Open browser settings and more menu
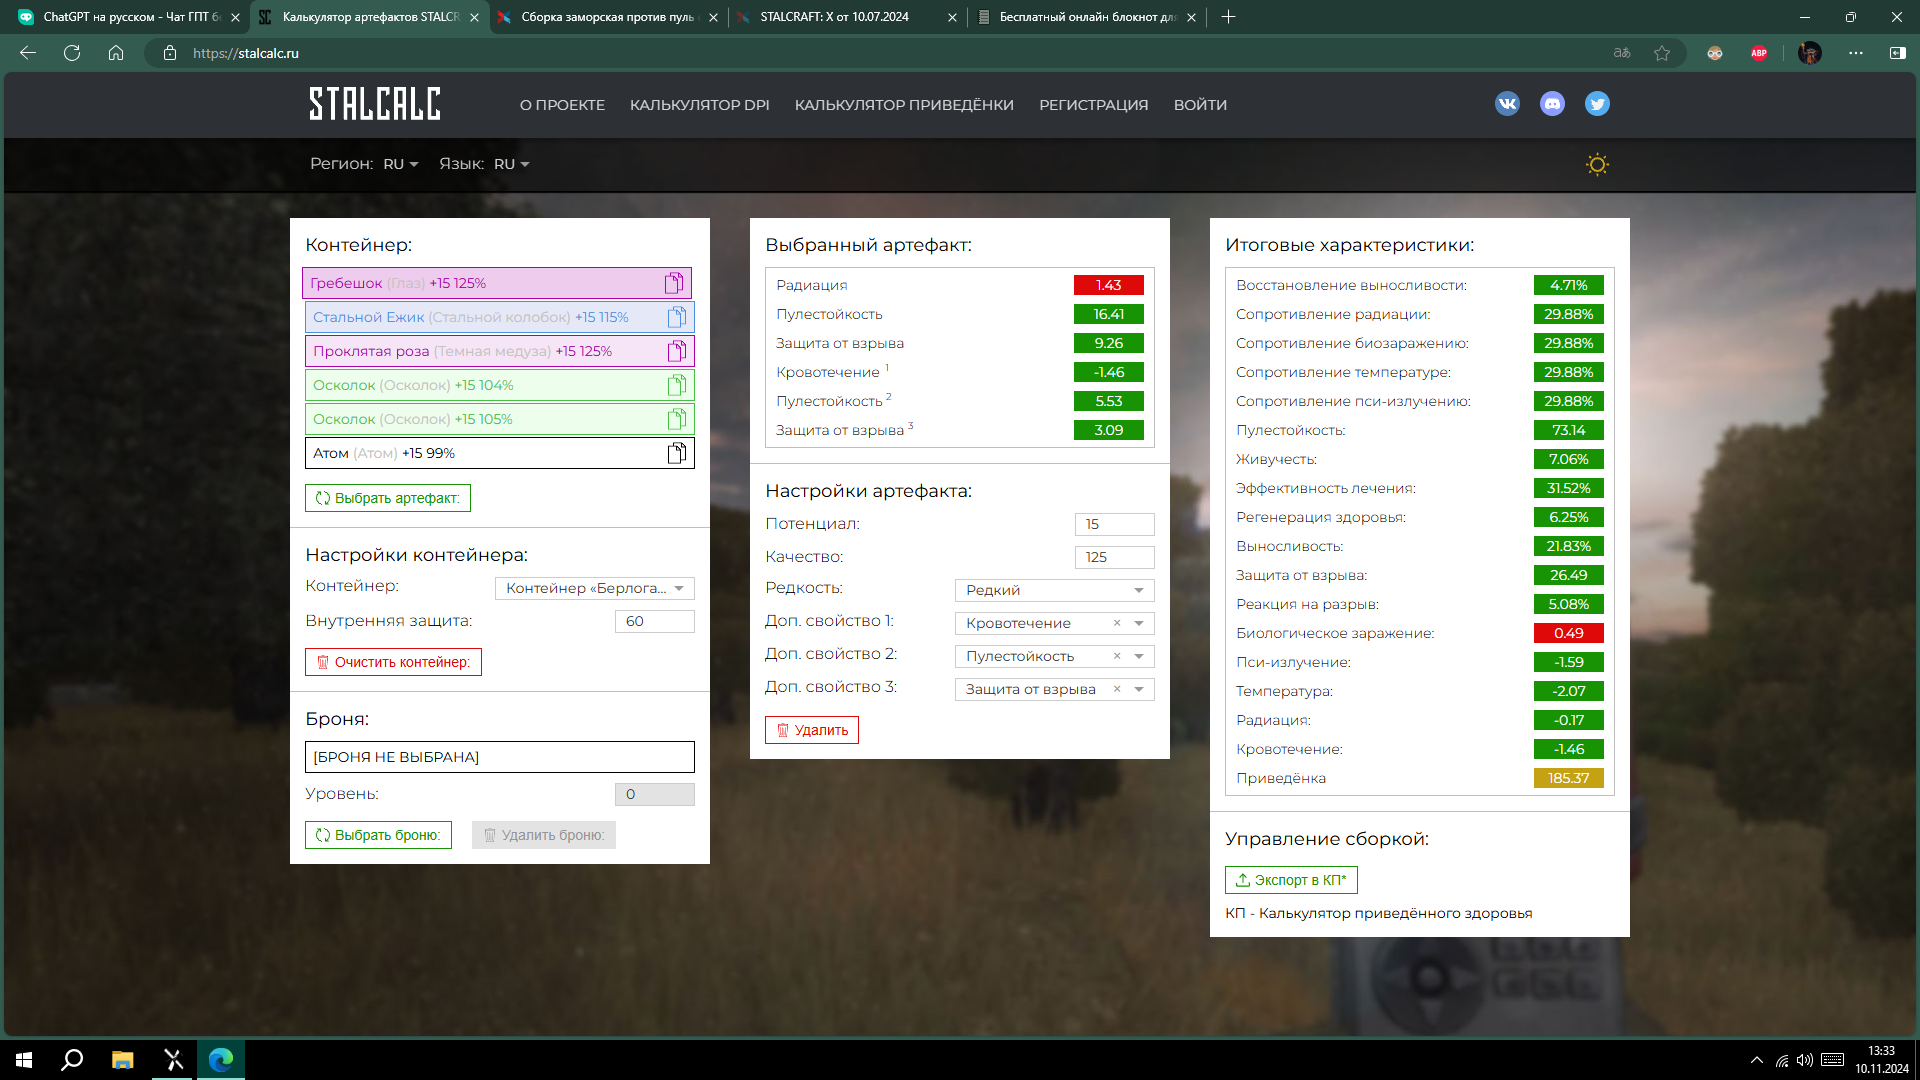Viewport: 1920px width, 1080px height. click(1856, 53)
